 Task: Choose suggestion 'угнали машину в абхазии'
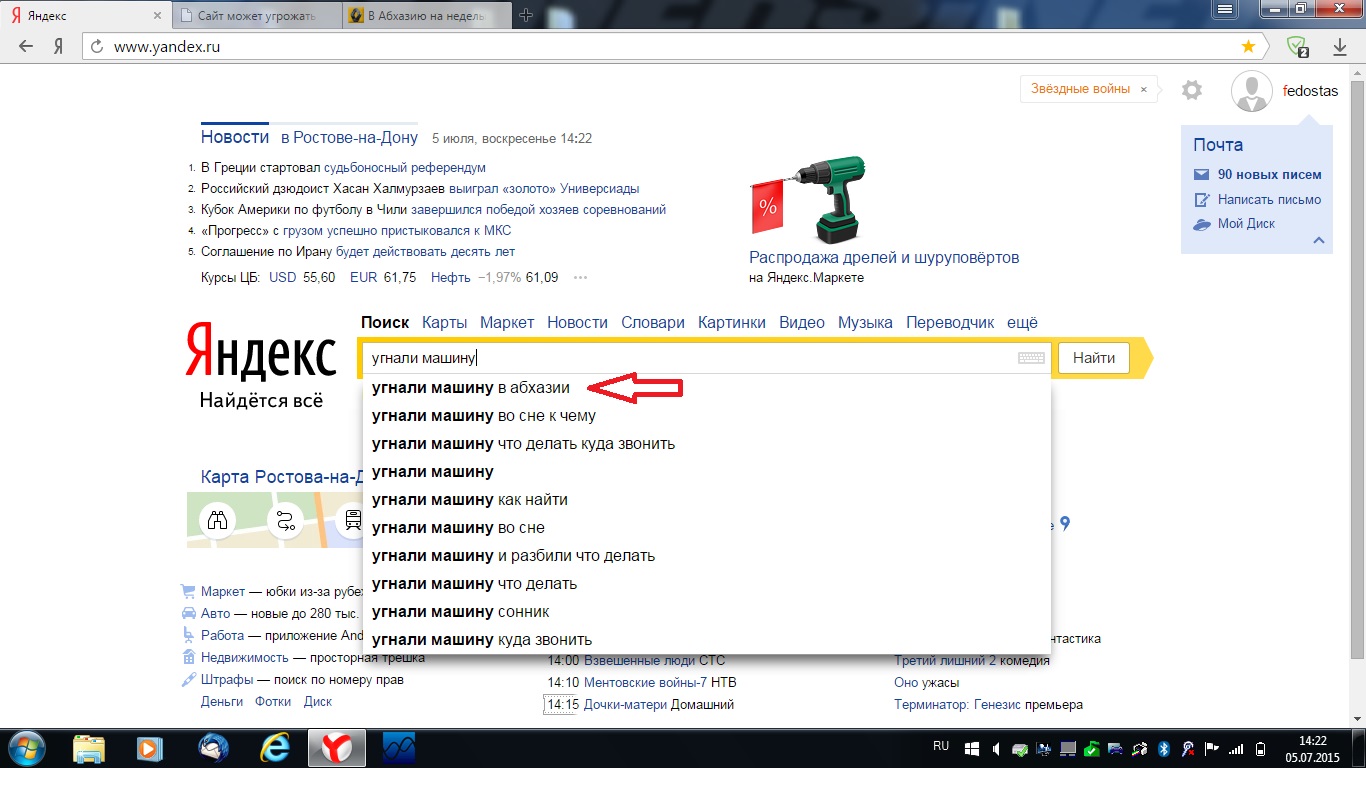coord(706,388)
